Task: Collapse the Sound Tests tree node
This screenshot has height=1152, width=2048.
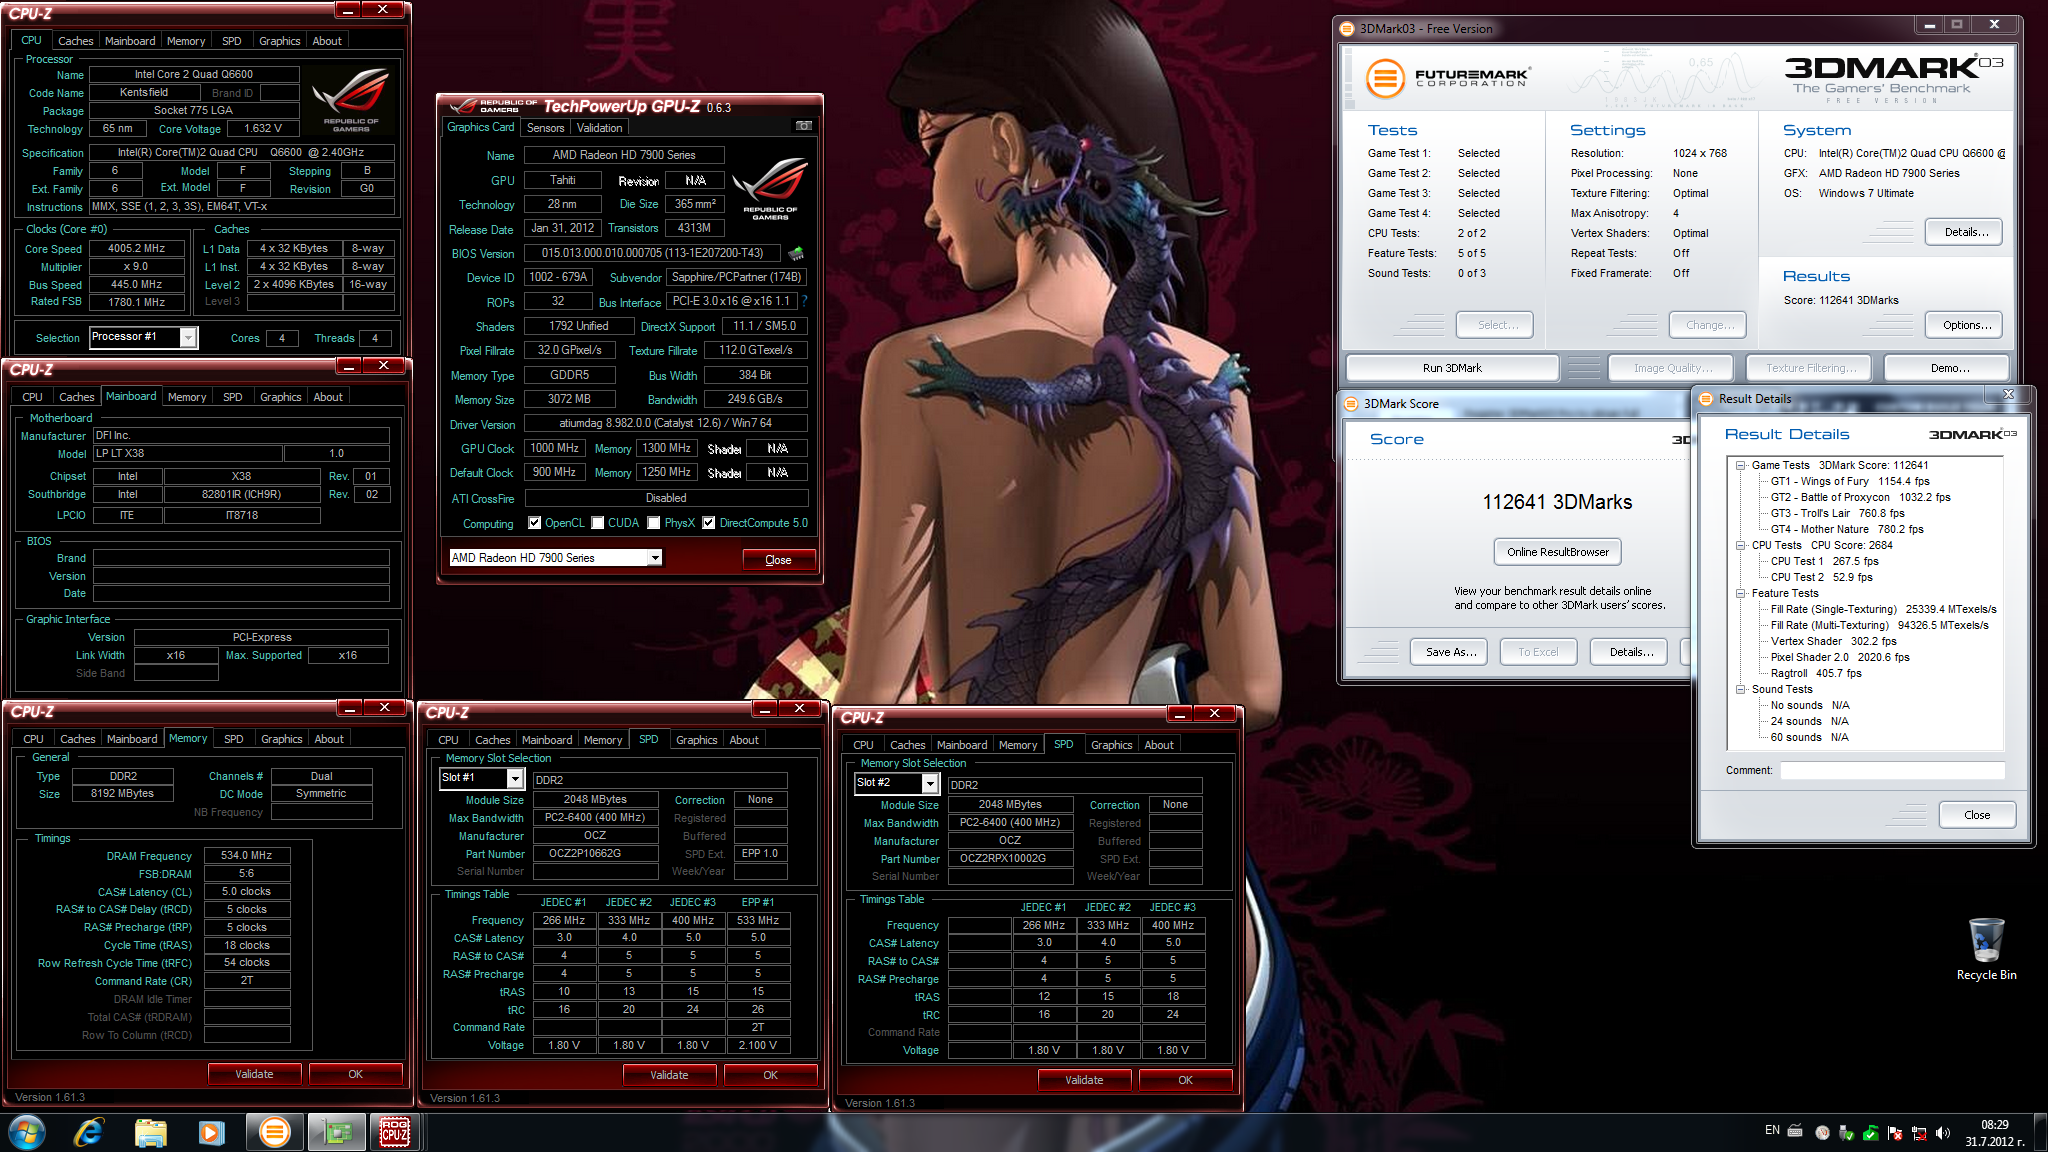Action: (x=1741, y=689)
